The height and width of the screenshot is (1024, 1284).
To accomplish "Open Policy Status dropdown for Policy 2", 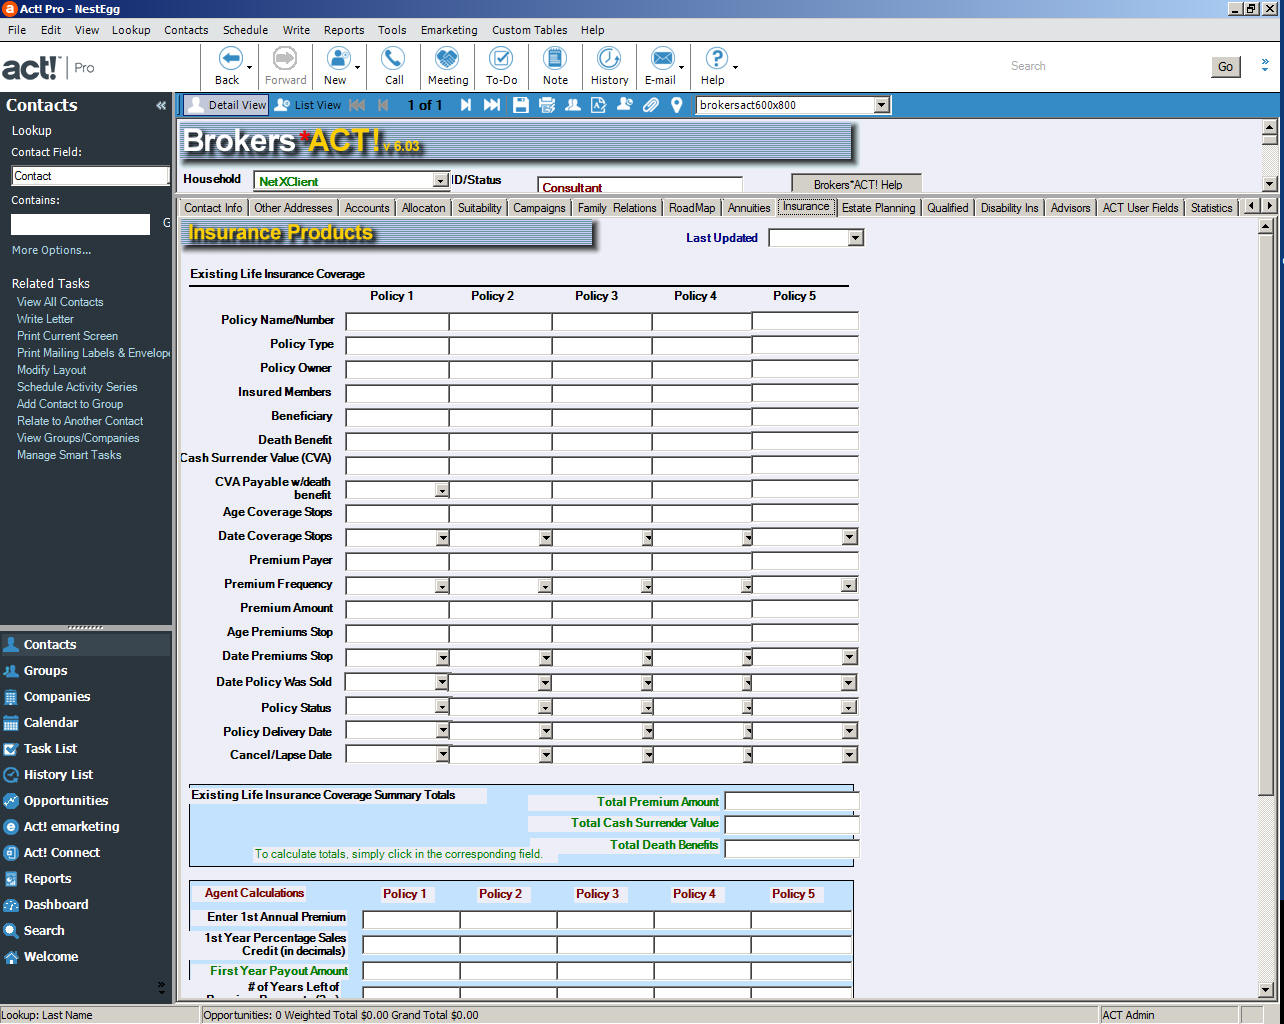I will click(544, 707).
